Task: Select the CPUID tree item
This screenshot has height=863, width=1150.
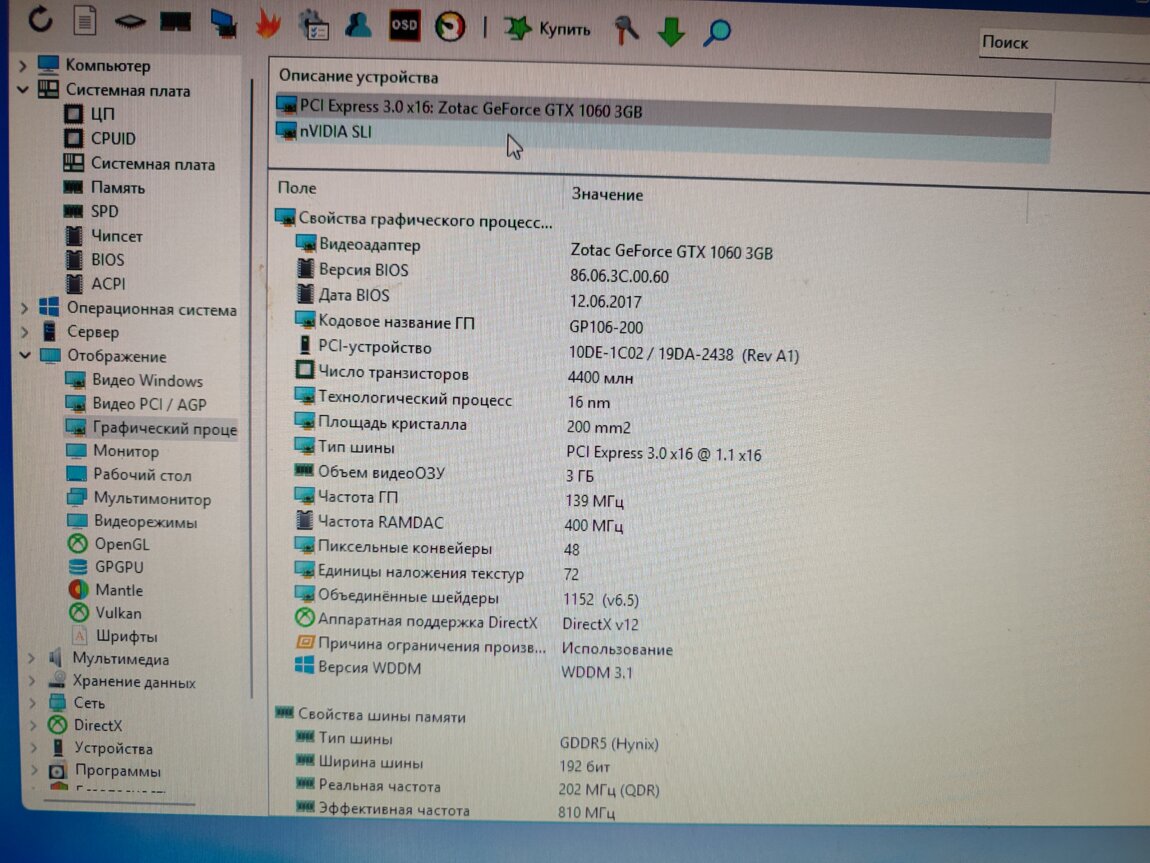Action: 113,139
